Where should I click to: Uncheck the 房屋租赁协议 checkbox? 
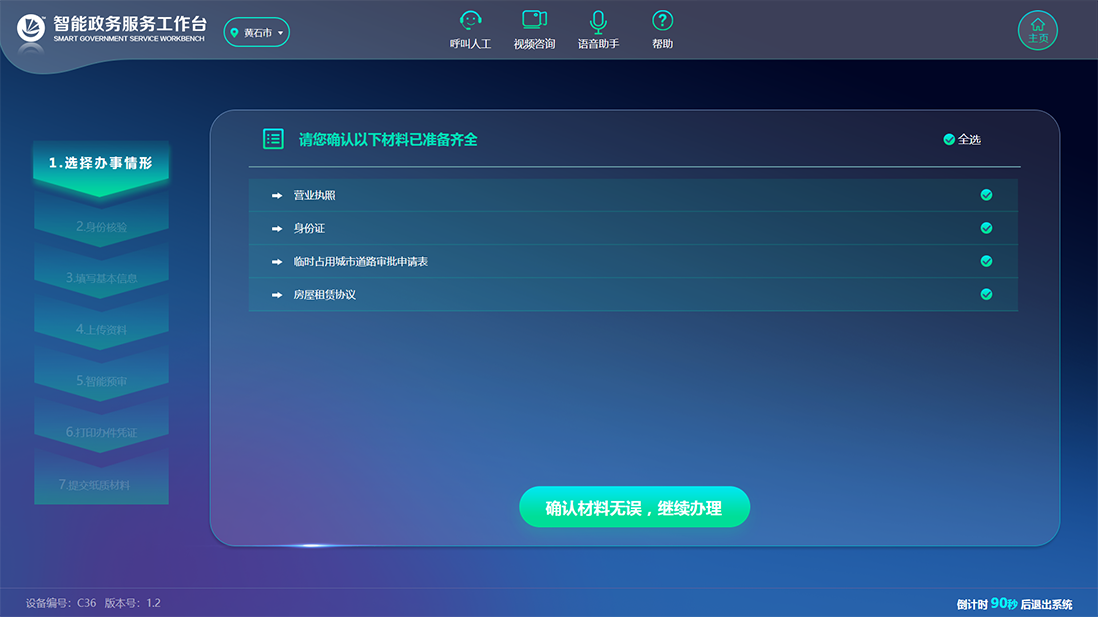986,294
